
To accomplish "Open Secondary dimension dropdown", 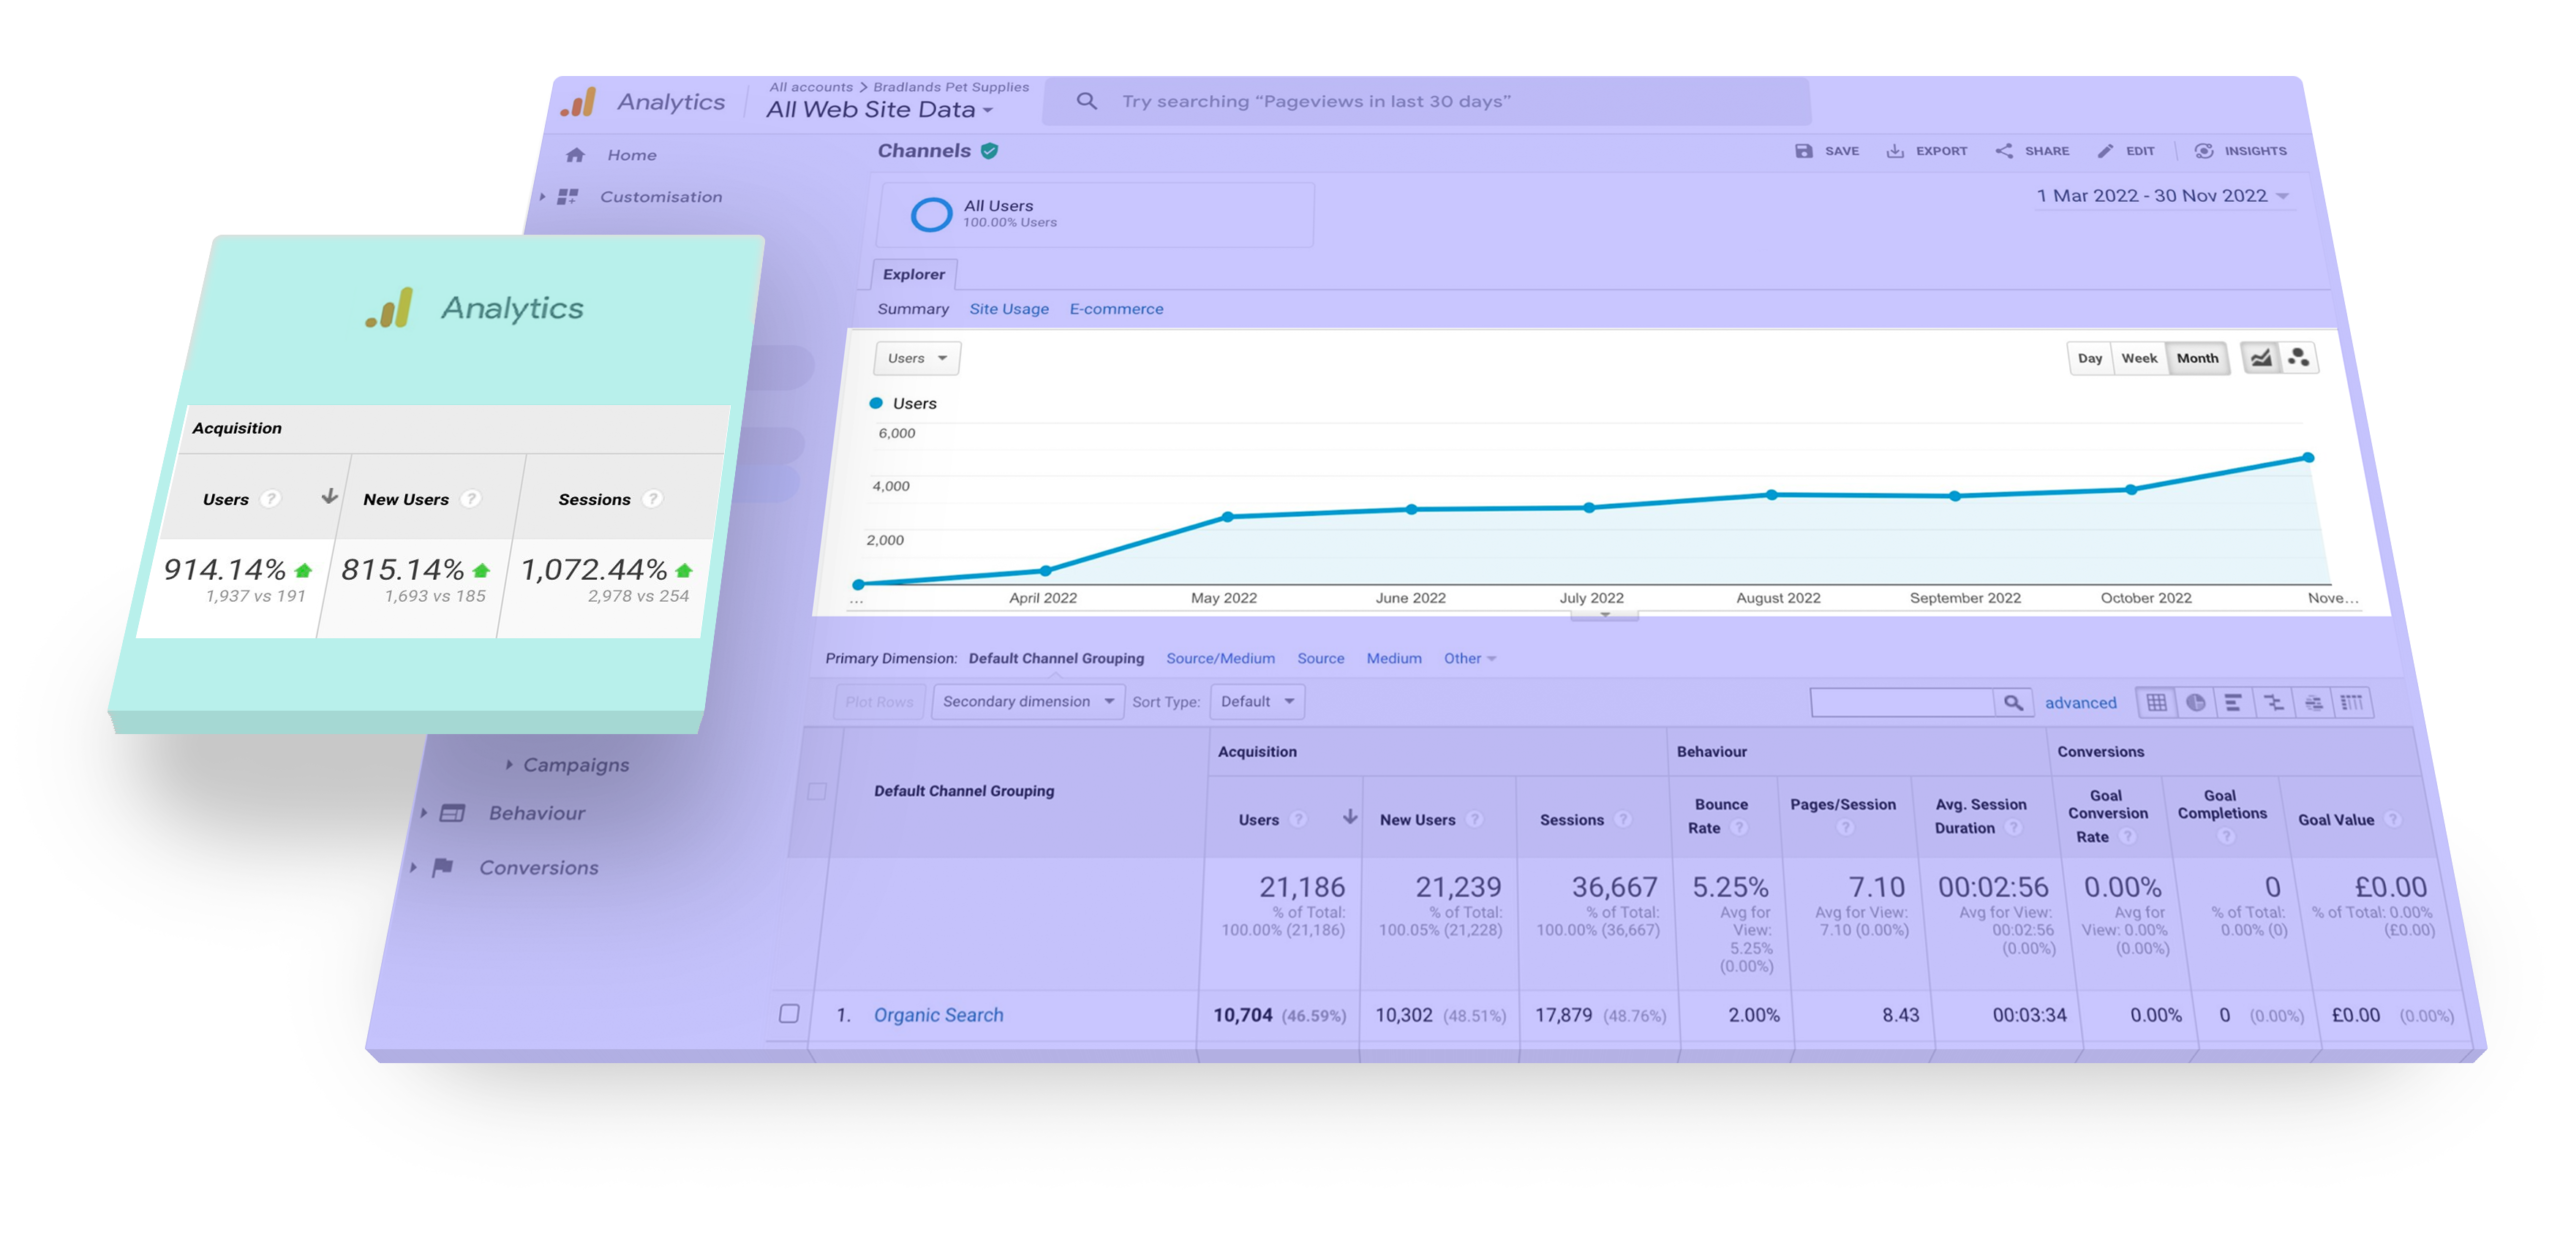I will click(1026, 702).
